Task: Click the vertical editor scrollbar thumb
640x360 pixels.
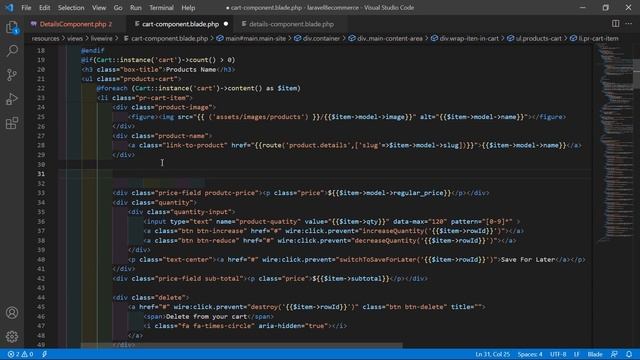Action: click(636, 73)
